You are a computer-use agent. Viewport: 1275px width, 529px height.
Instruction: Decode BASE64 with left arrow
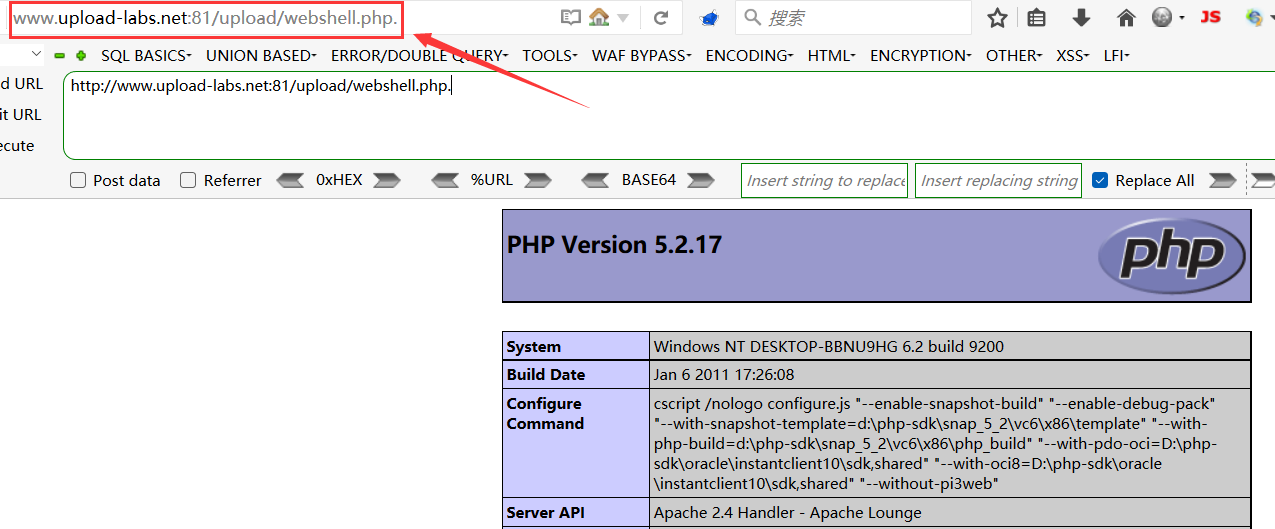(596, 180)
